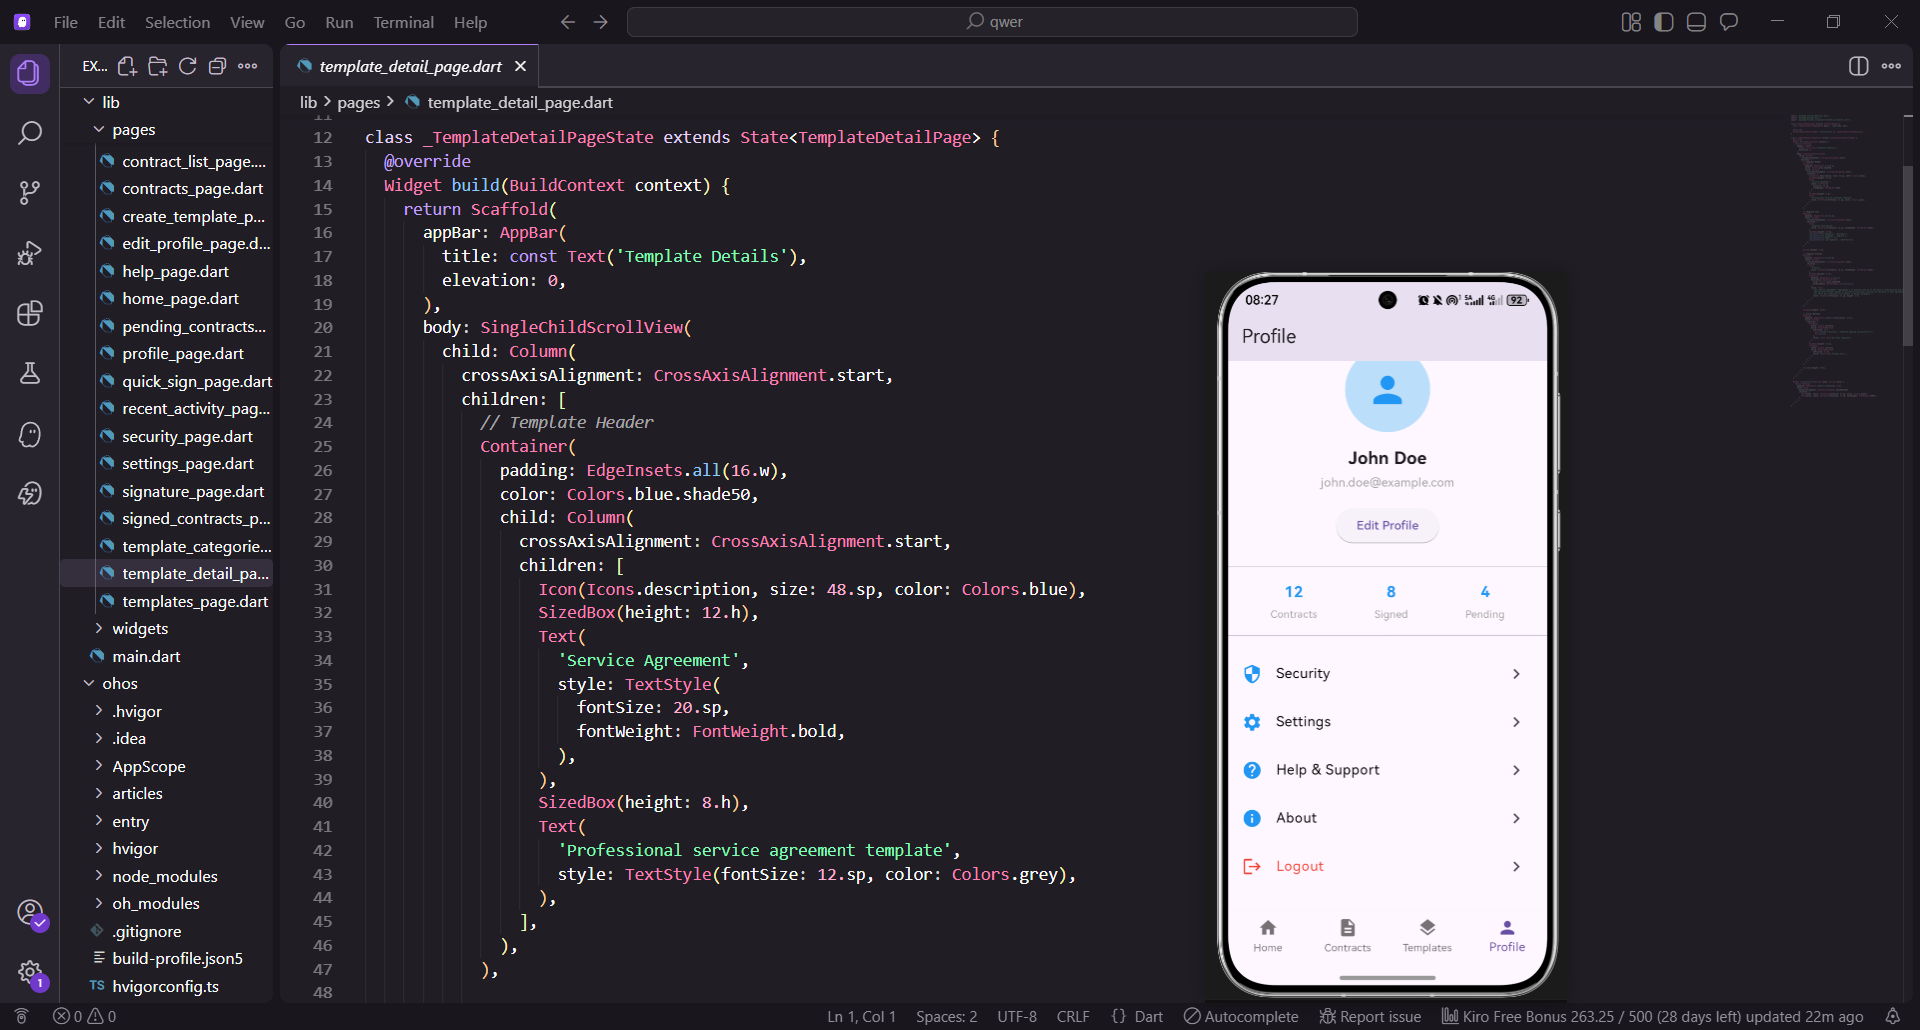Viewport: 1920px width, 1030px height.
Task: Toggle bottom panel visibility
Action: coord(1696,22)
